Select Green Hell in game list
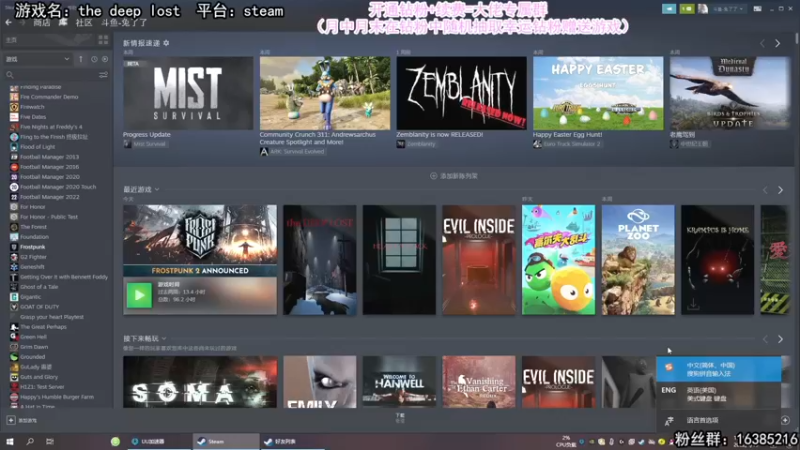This screenshot has height=450, width=800. (33, 337)
